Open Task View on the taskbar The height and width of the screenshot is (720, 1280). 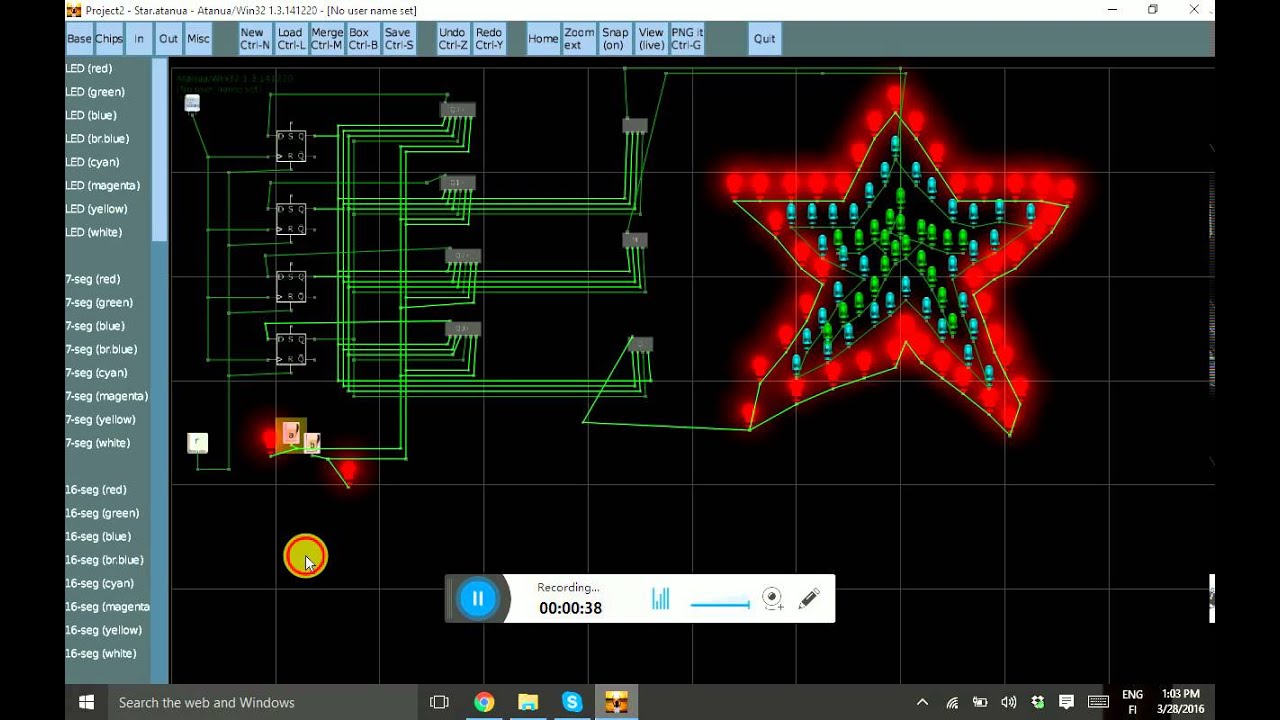[439, 702]
